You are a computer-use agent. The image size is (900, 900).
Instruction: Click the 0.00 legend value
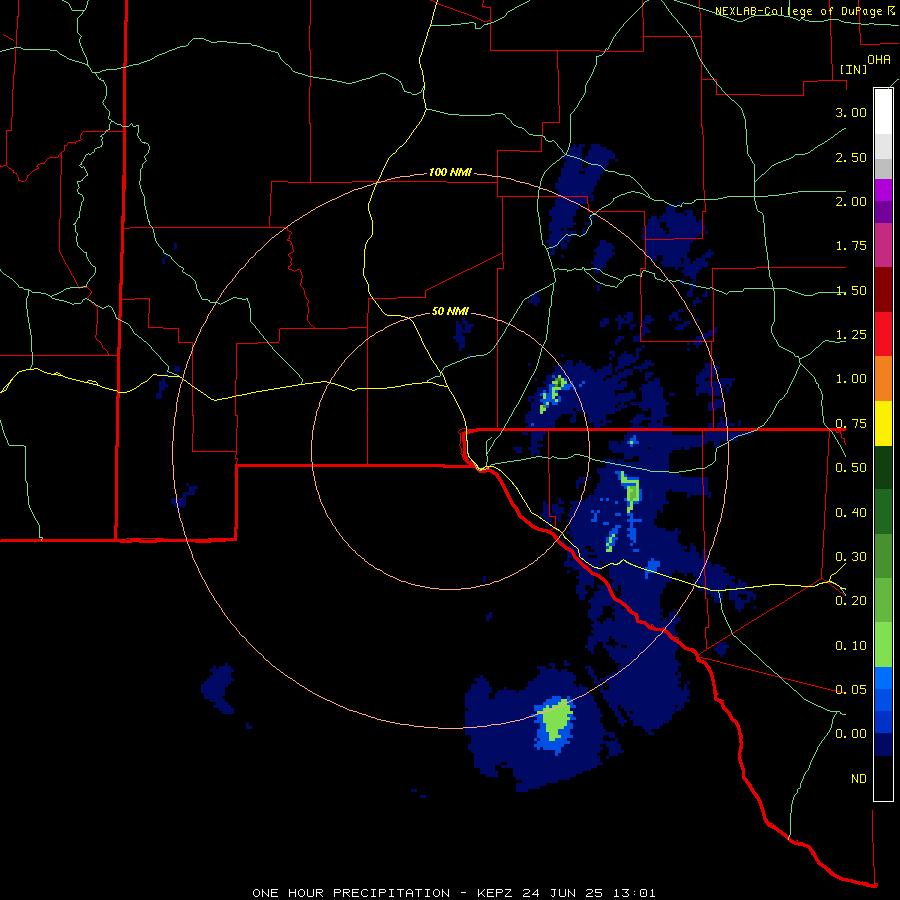[x=851, y=734]
